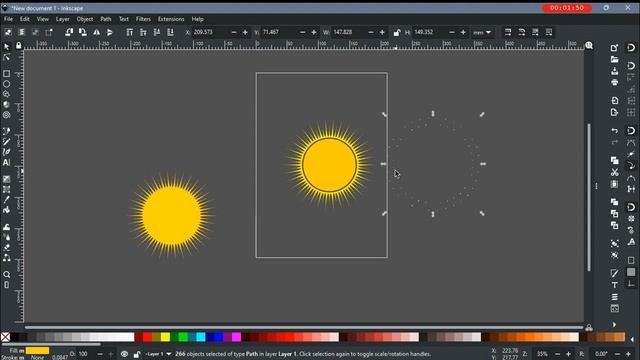Open the mm units dropdown
This screenshot has height=360, width=640.
(482, 32)
